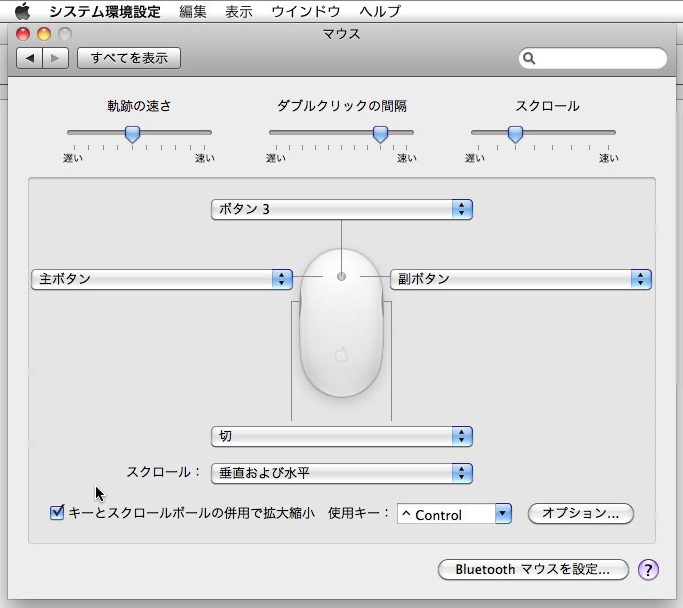Open the ウインドウ menu
The image size is (683, 608).
point(305,11)
